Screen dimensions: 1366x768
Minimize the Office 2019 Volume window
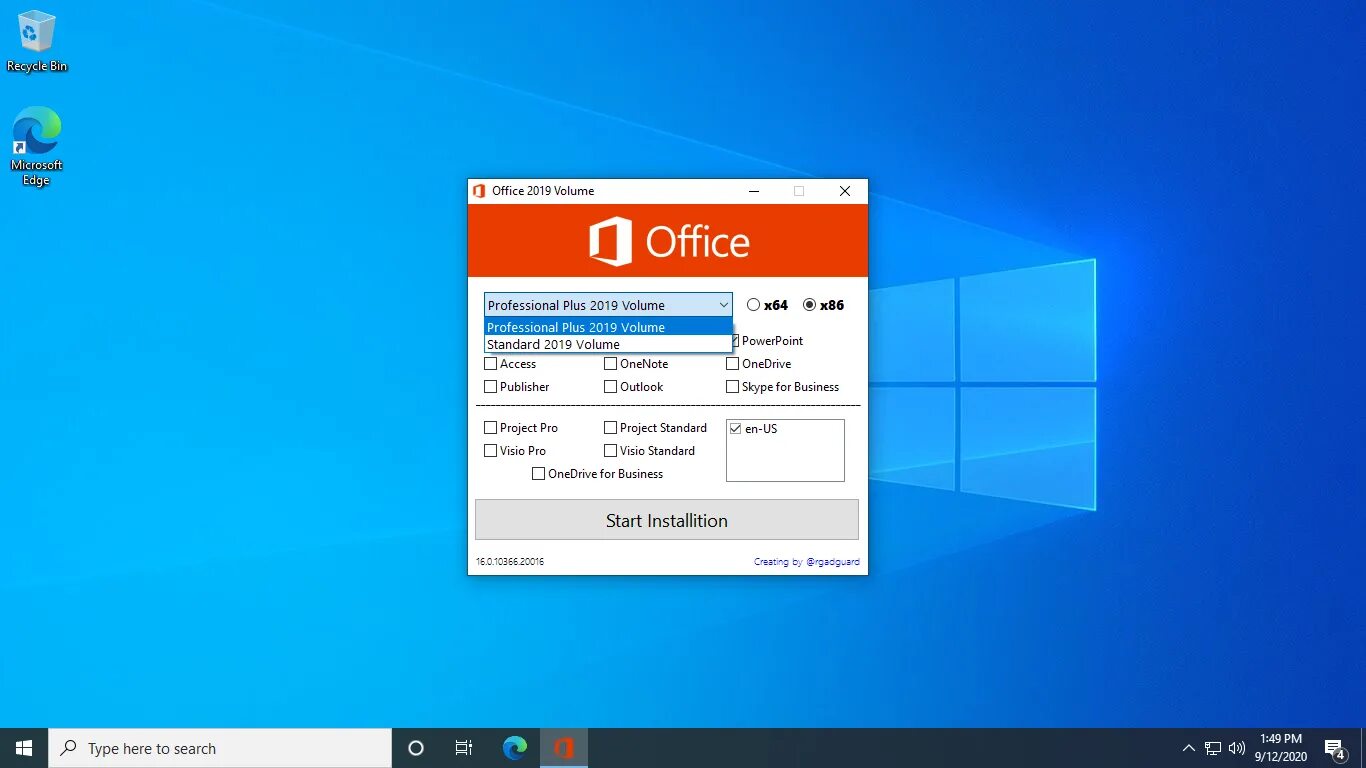click(x=753, y=191)
